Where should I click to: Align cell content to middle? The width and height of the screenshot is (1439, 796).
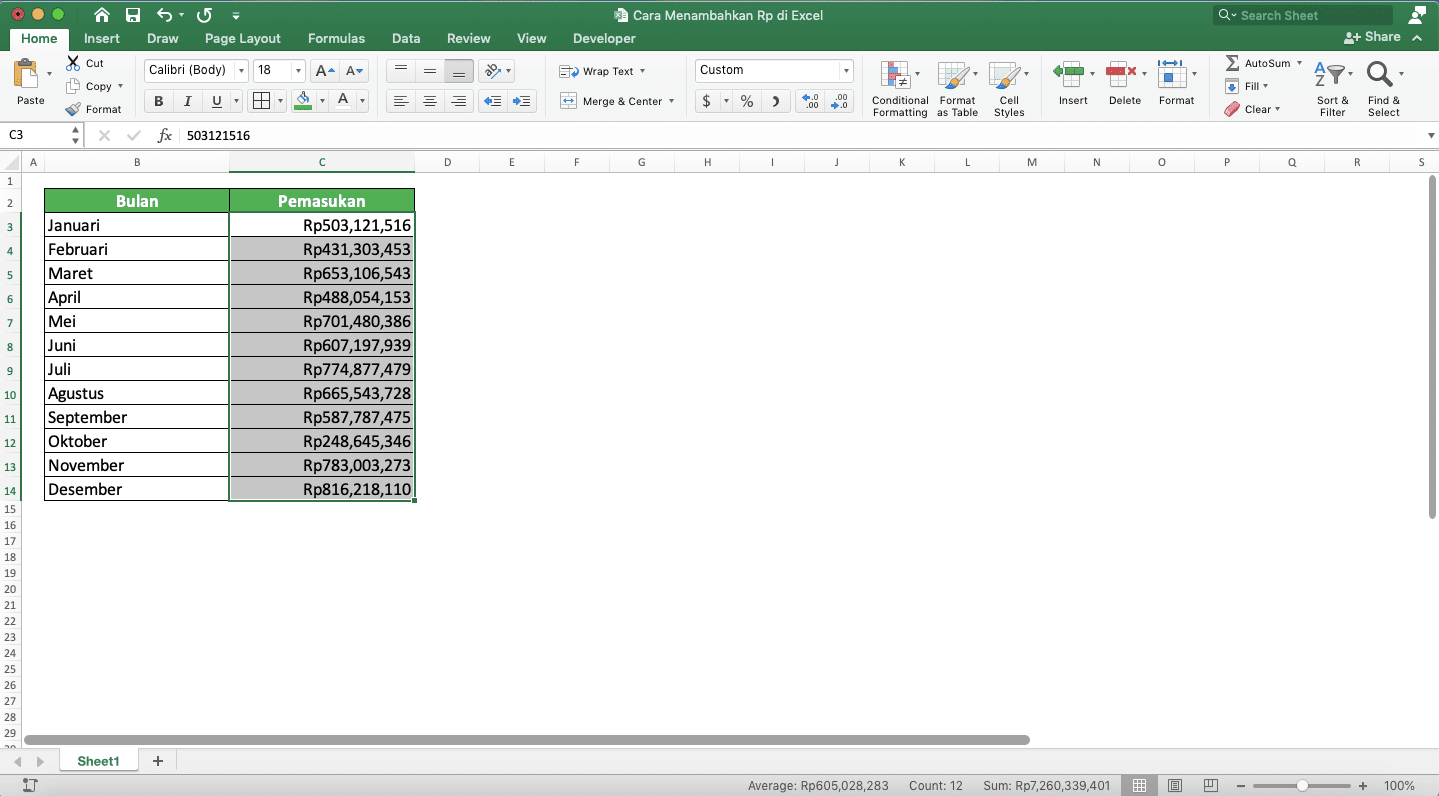click(429, 71)
